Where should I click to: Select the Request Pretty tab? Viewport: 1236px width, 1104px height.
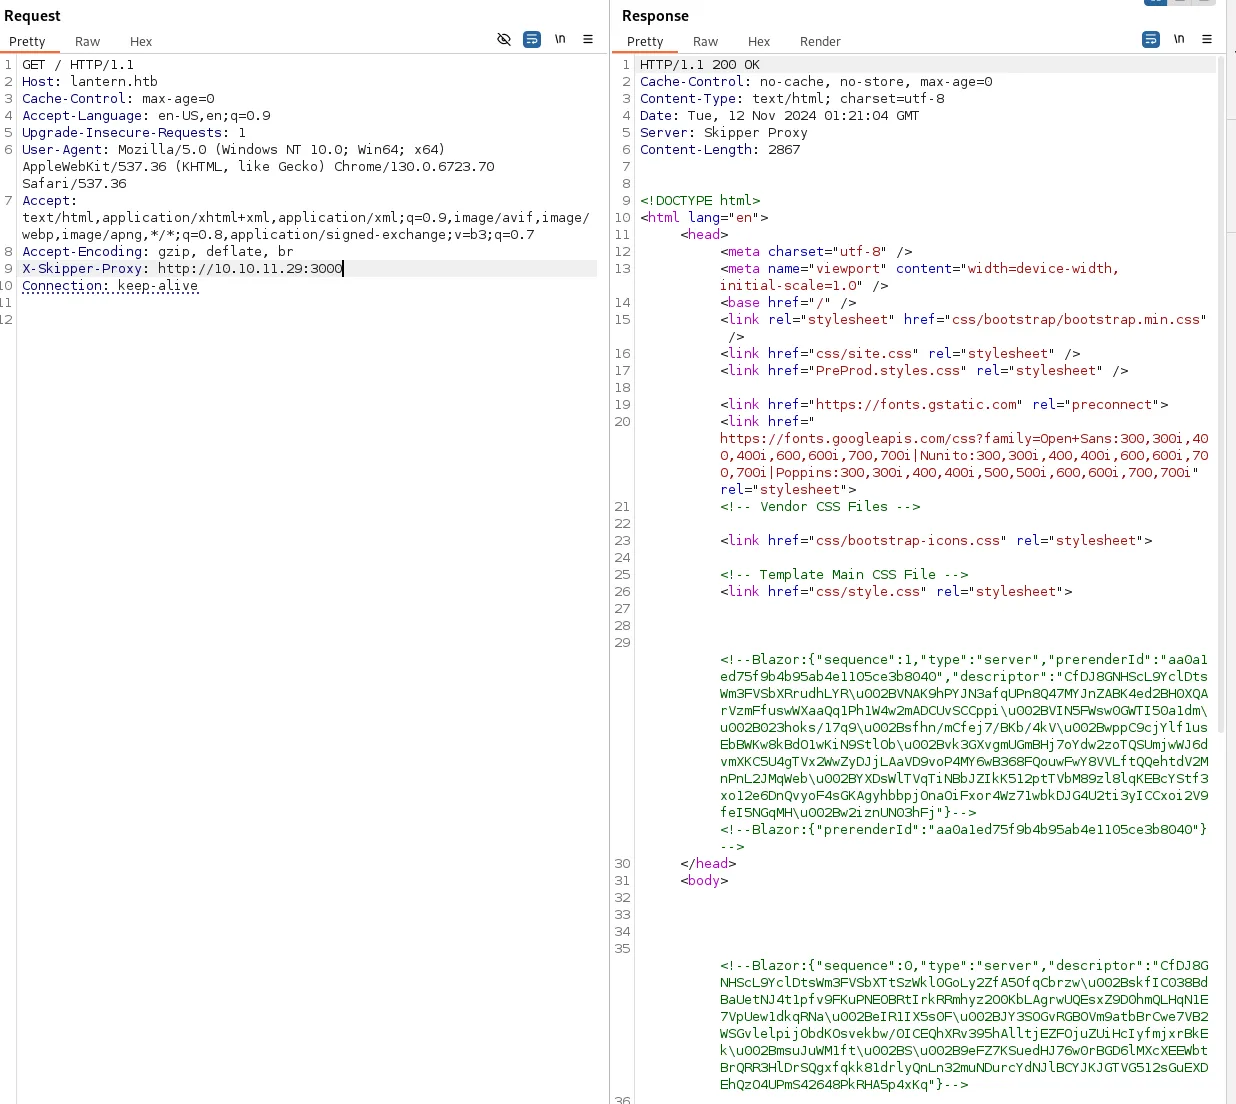(x=28, y=42)
